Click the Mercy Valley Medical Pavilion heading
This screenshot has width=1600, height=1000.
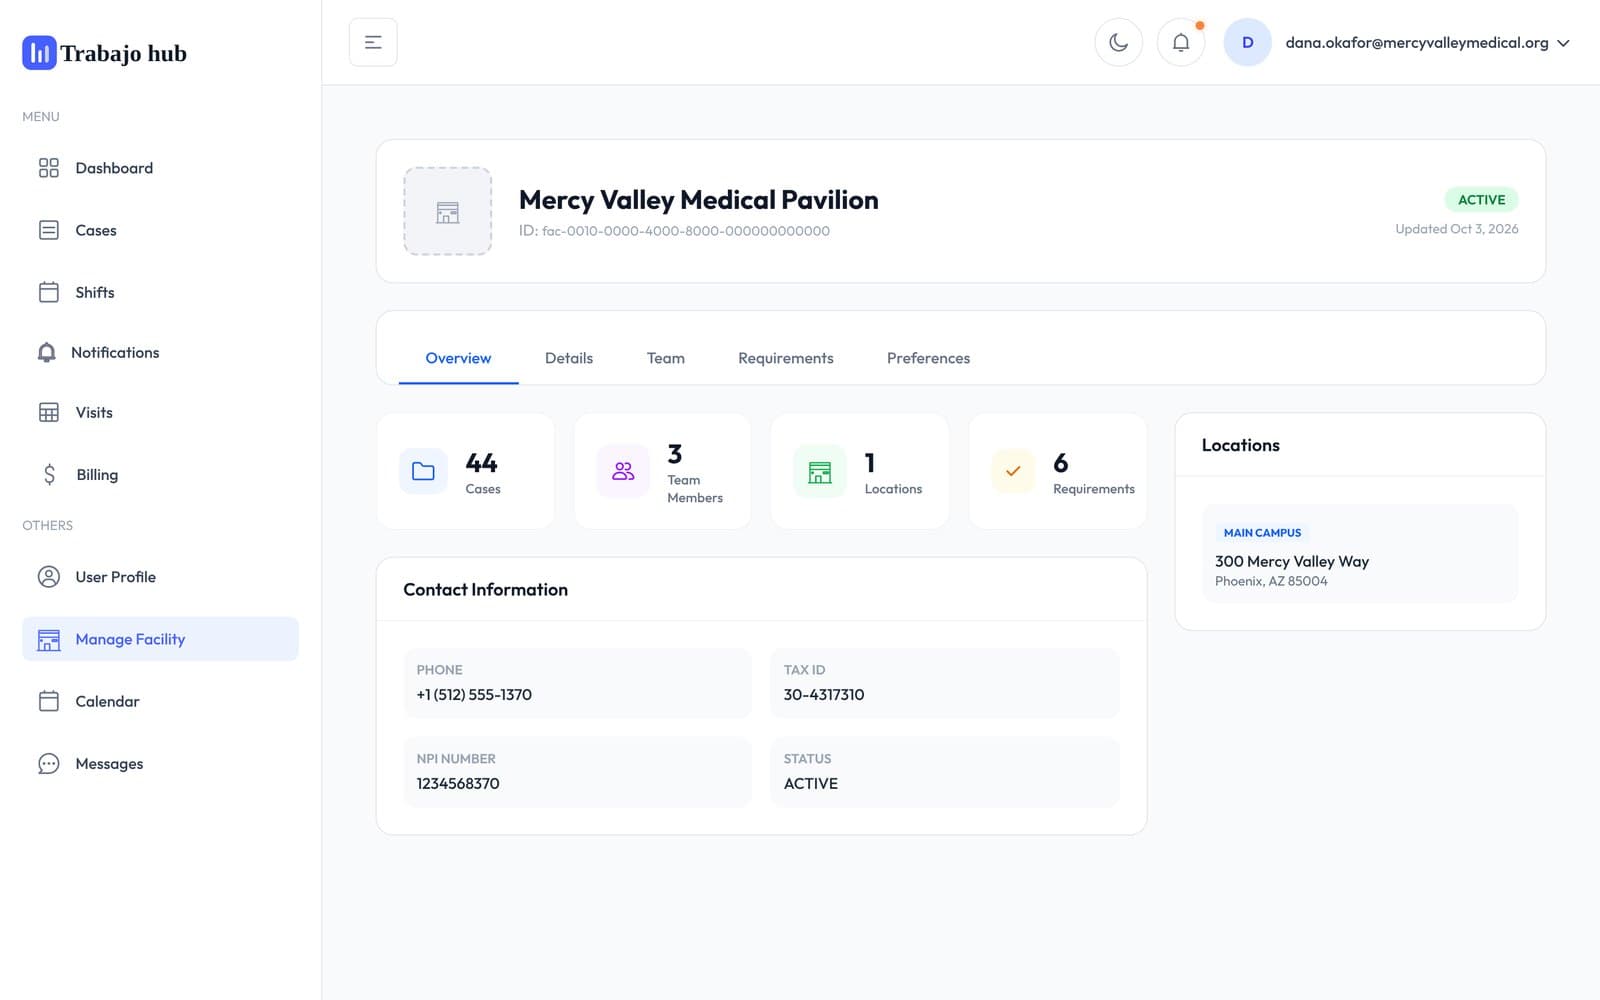pyautogui.click(x=699, y=200)
